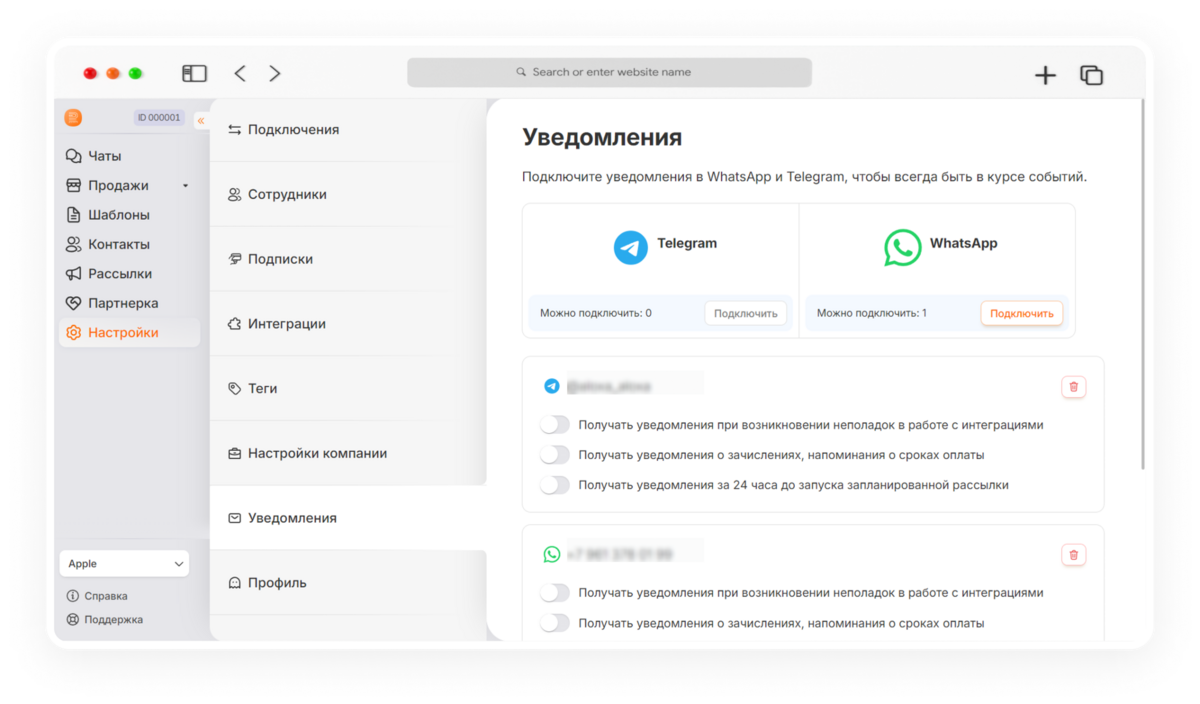Click 'Можно подключить: 0' text
Image resolution: width=1200 pixels, height=704 pixels.
[596, 313]
